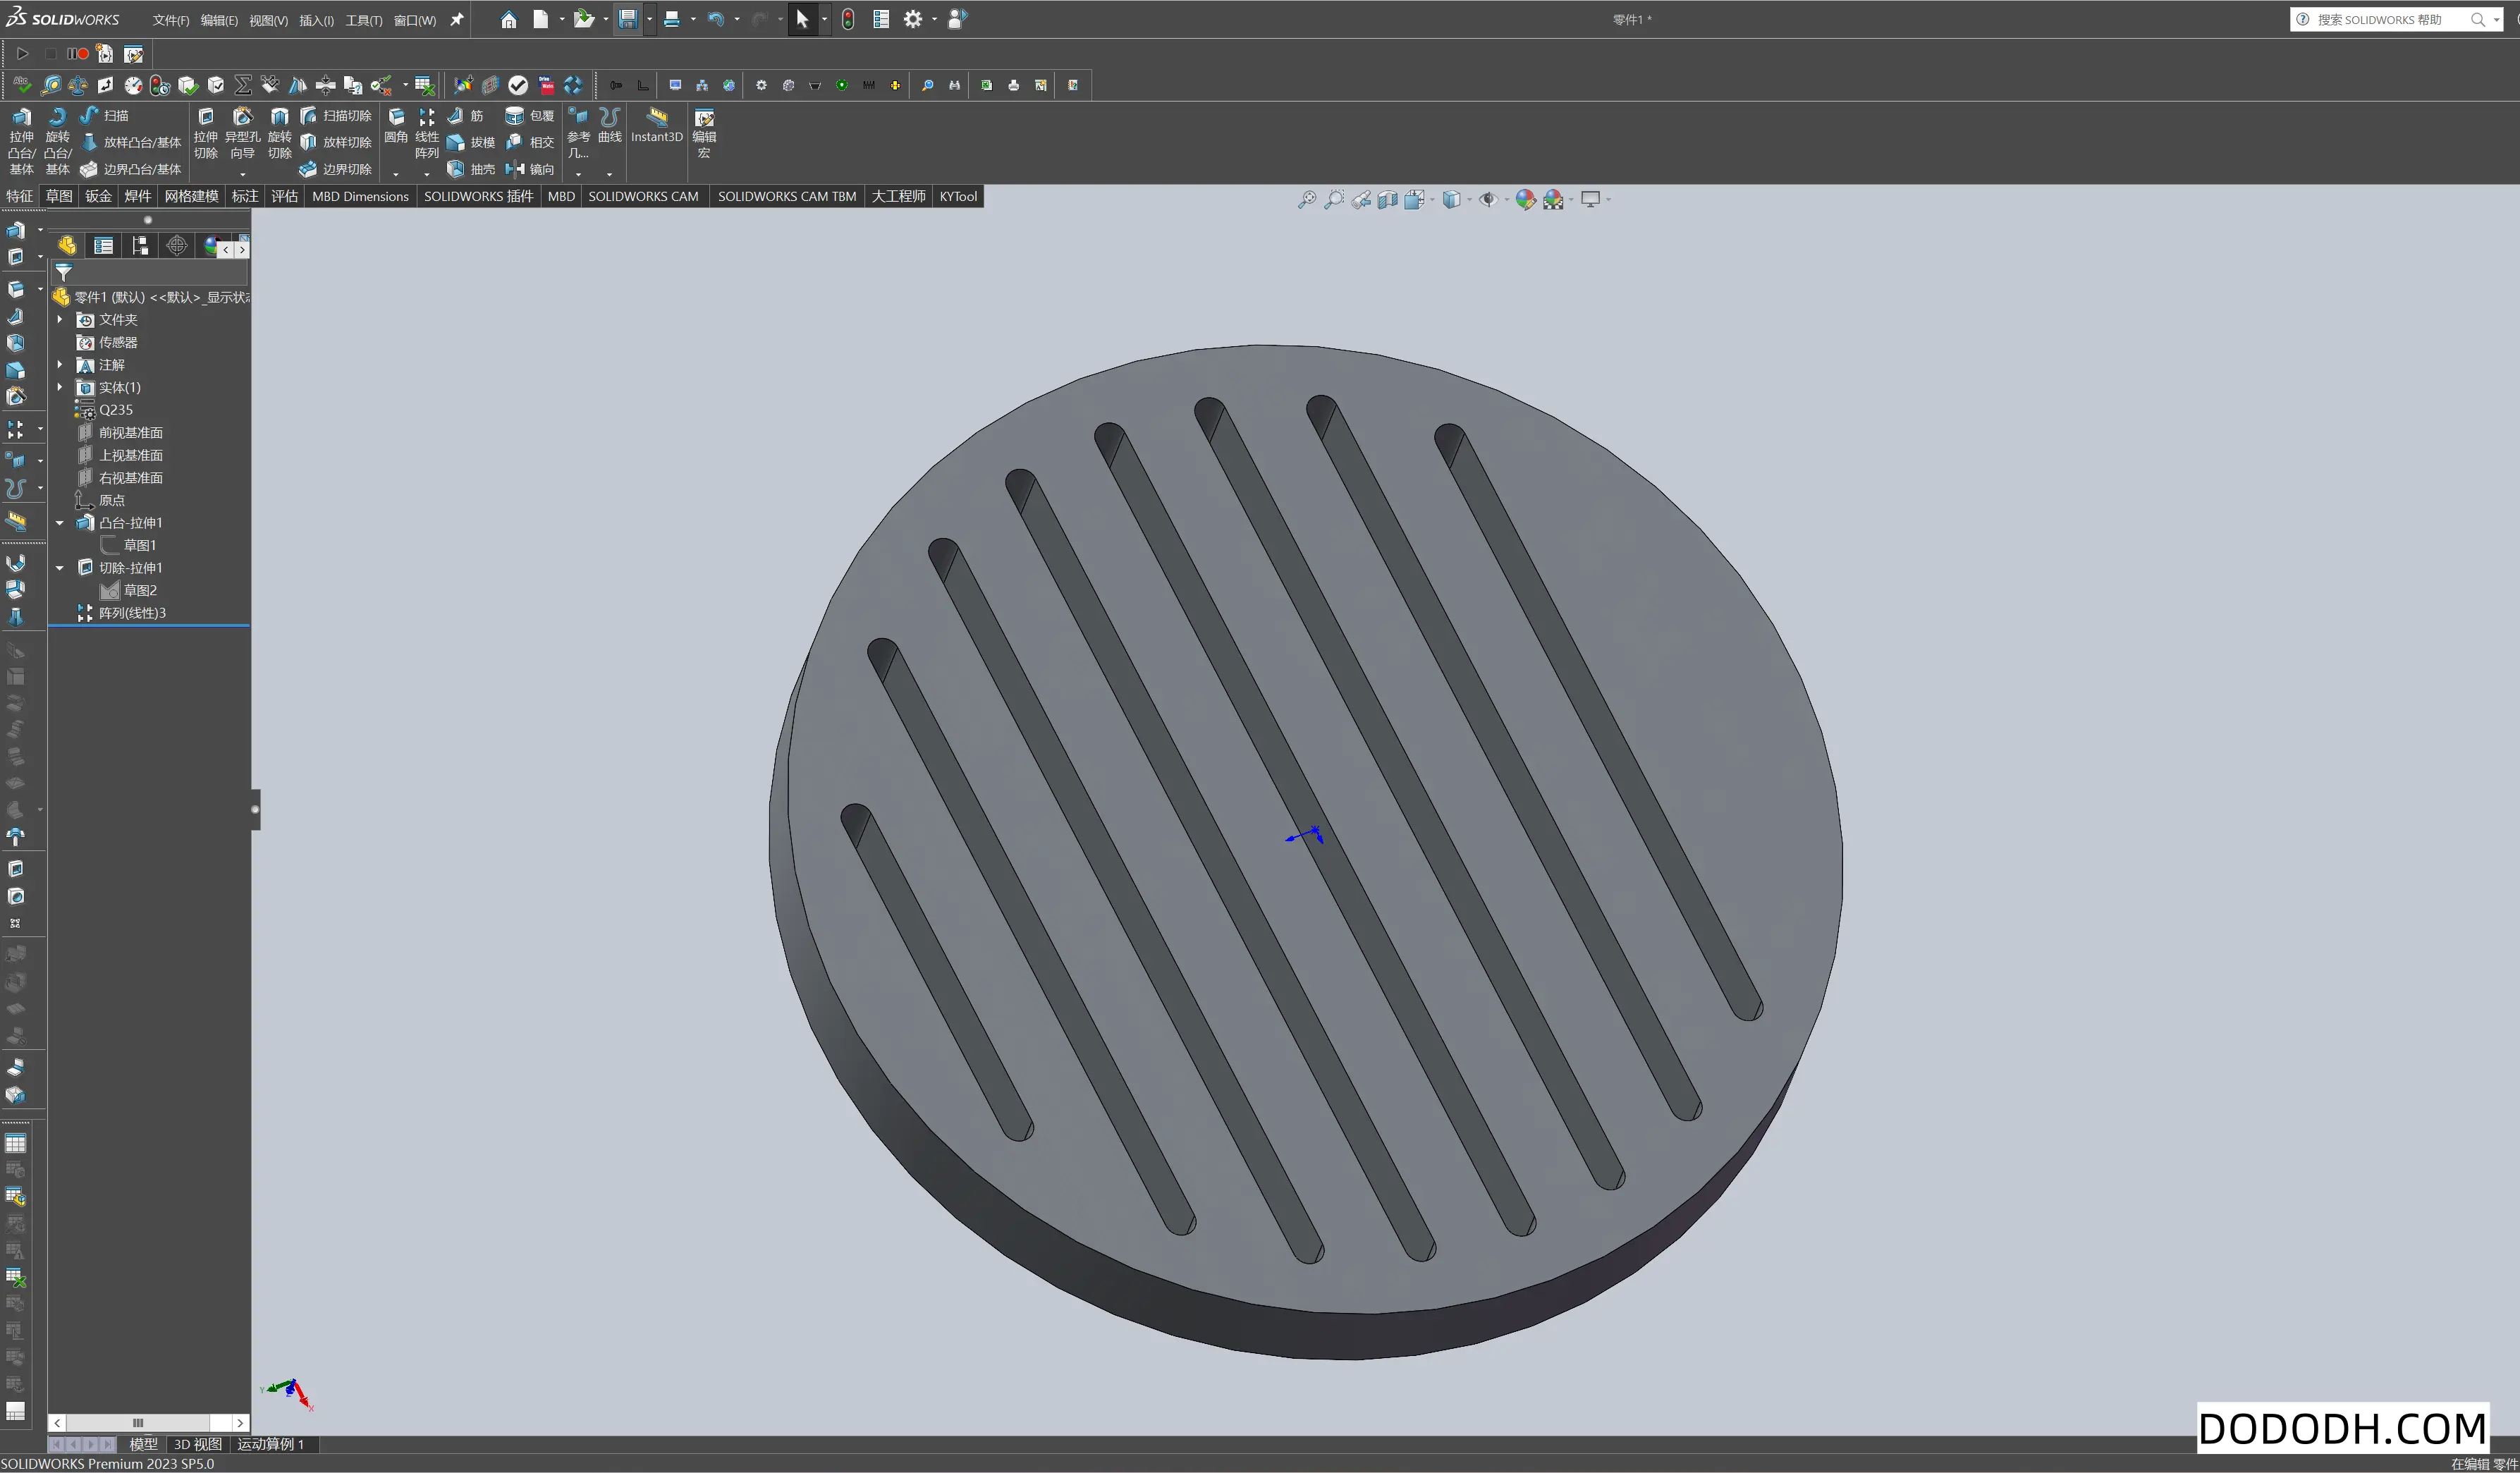
Task: Click the Extruded Boss/Base (拉伸凸台/基体) tool
Action: click(21, 140)
